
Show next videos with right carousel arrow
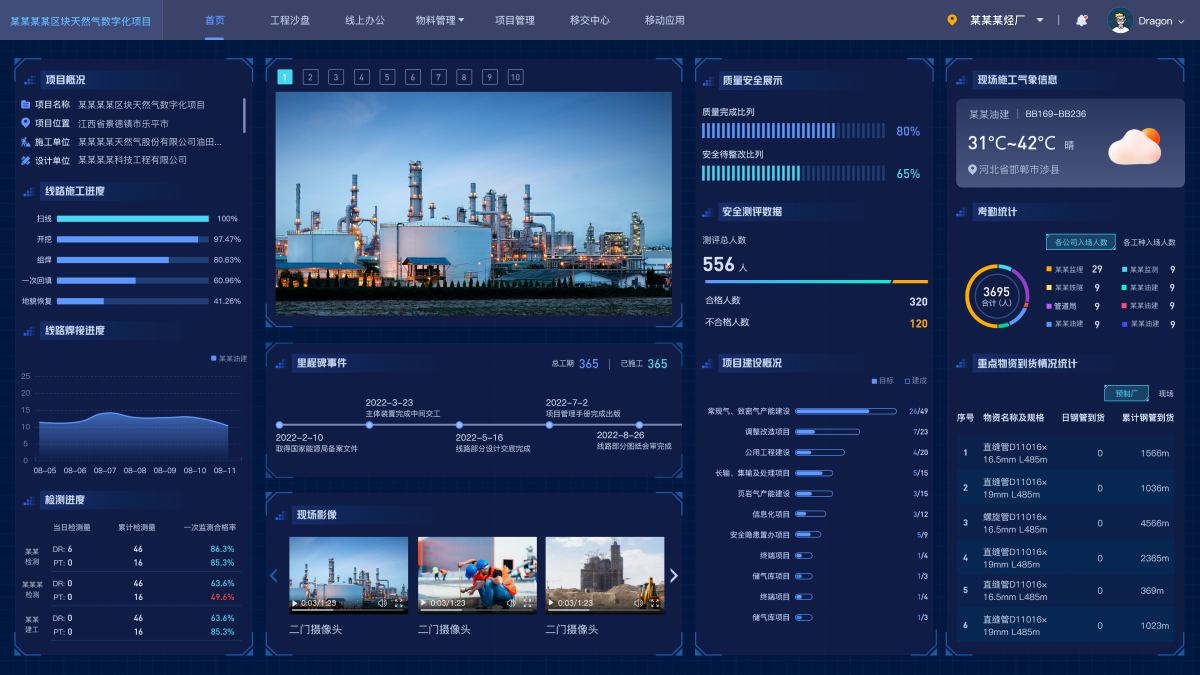[674, 575]
